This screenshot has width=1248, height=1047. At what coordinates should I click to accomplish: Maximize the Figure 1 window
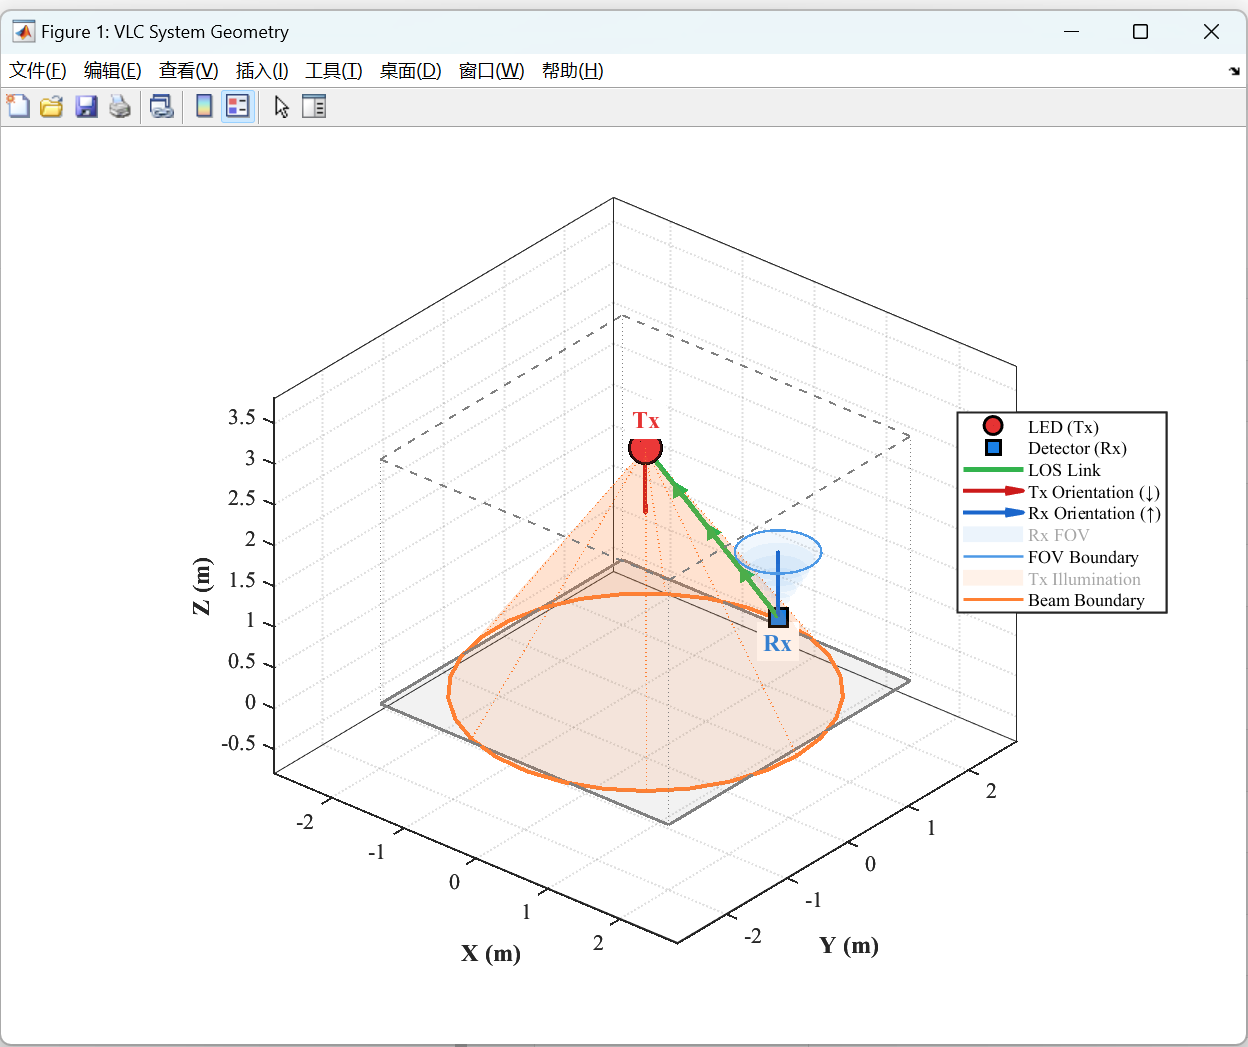coord(1140,31)
